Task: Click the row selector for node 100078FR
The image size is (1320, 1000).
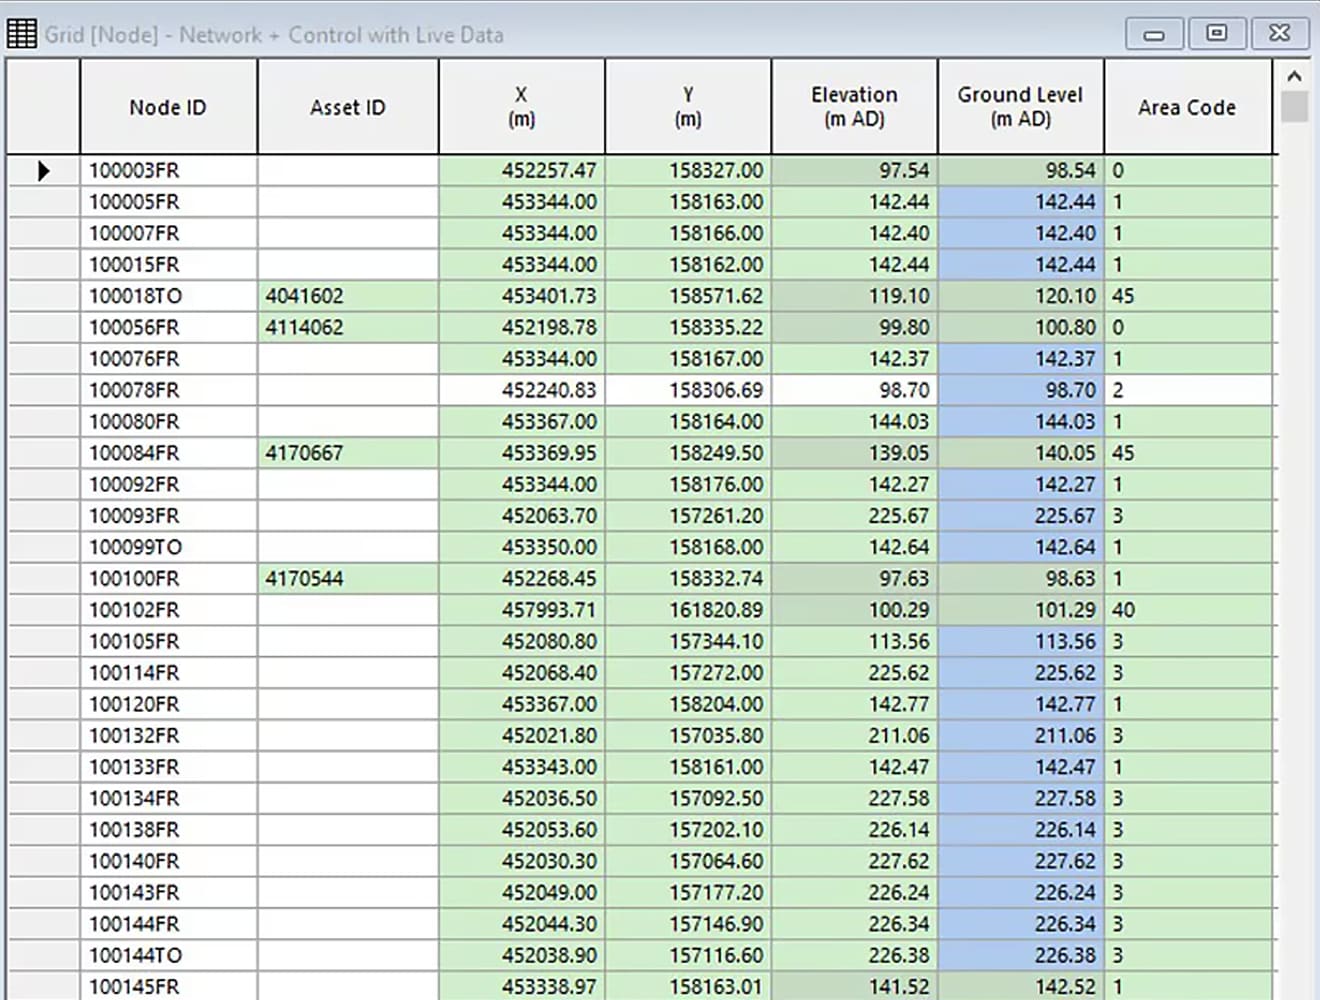Action: 43,390
